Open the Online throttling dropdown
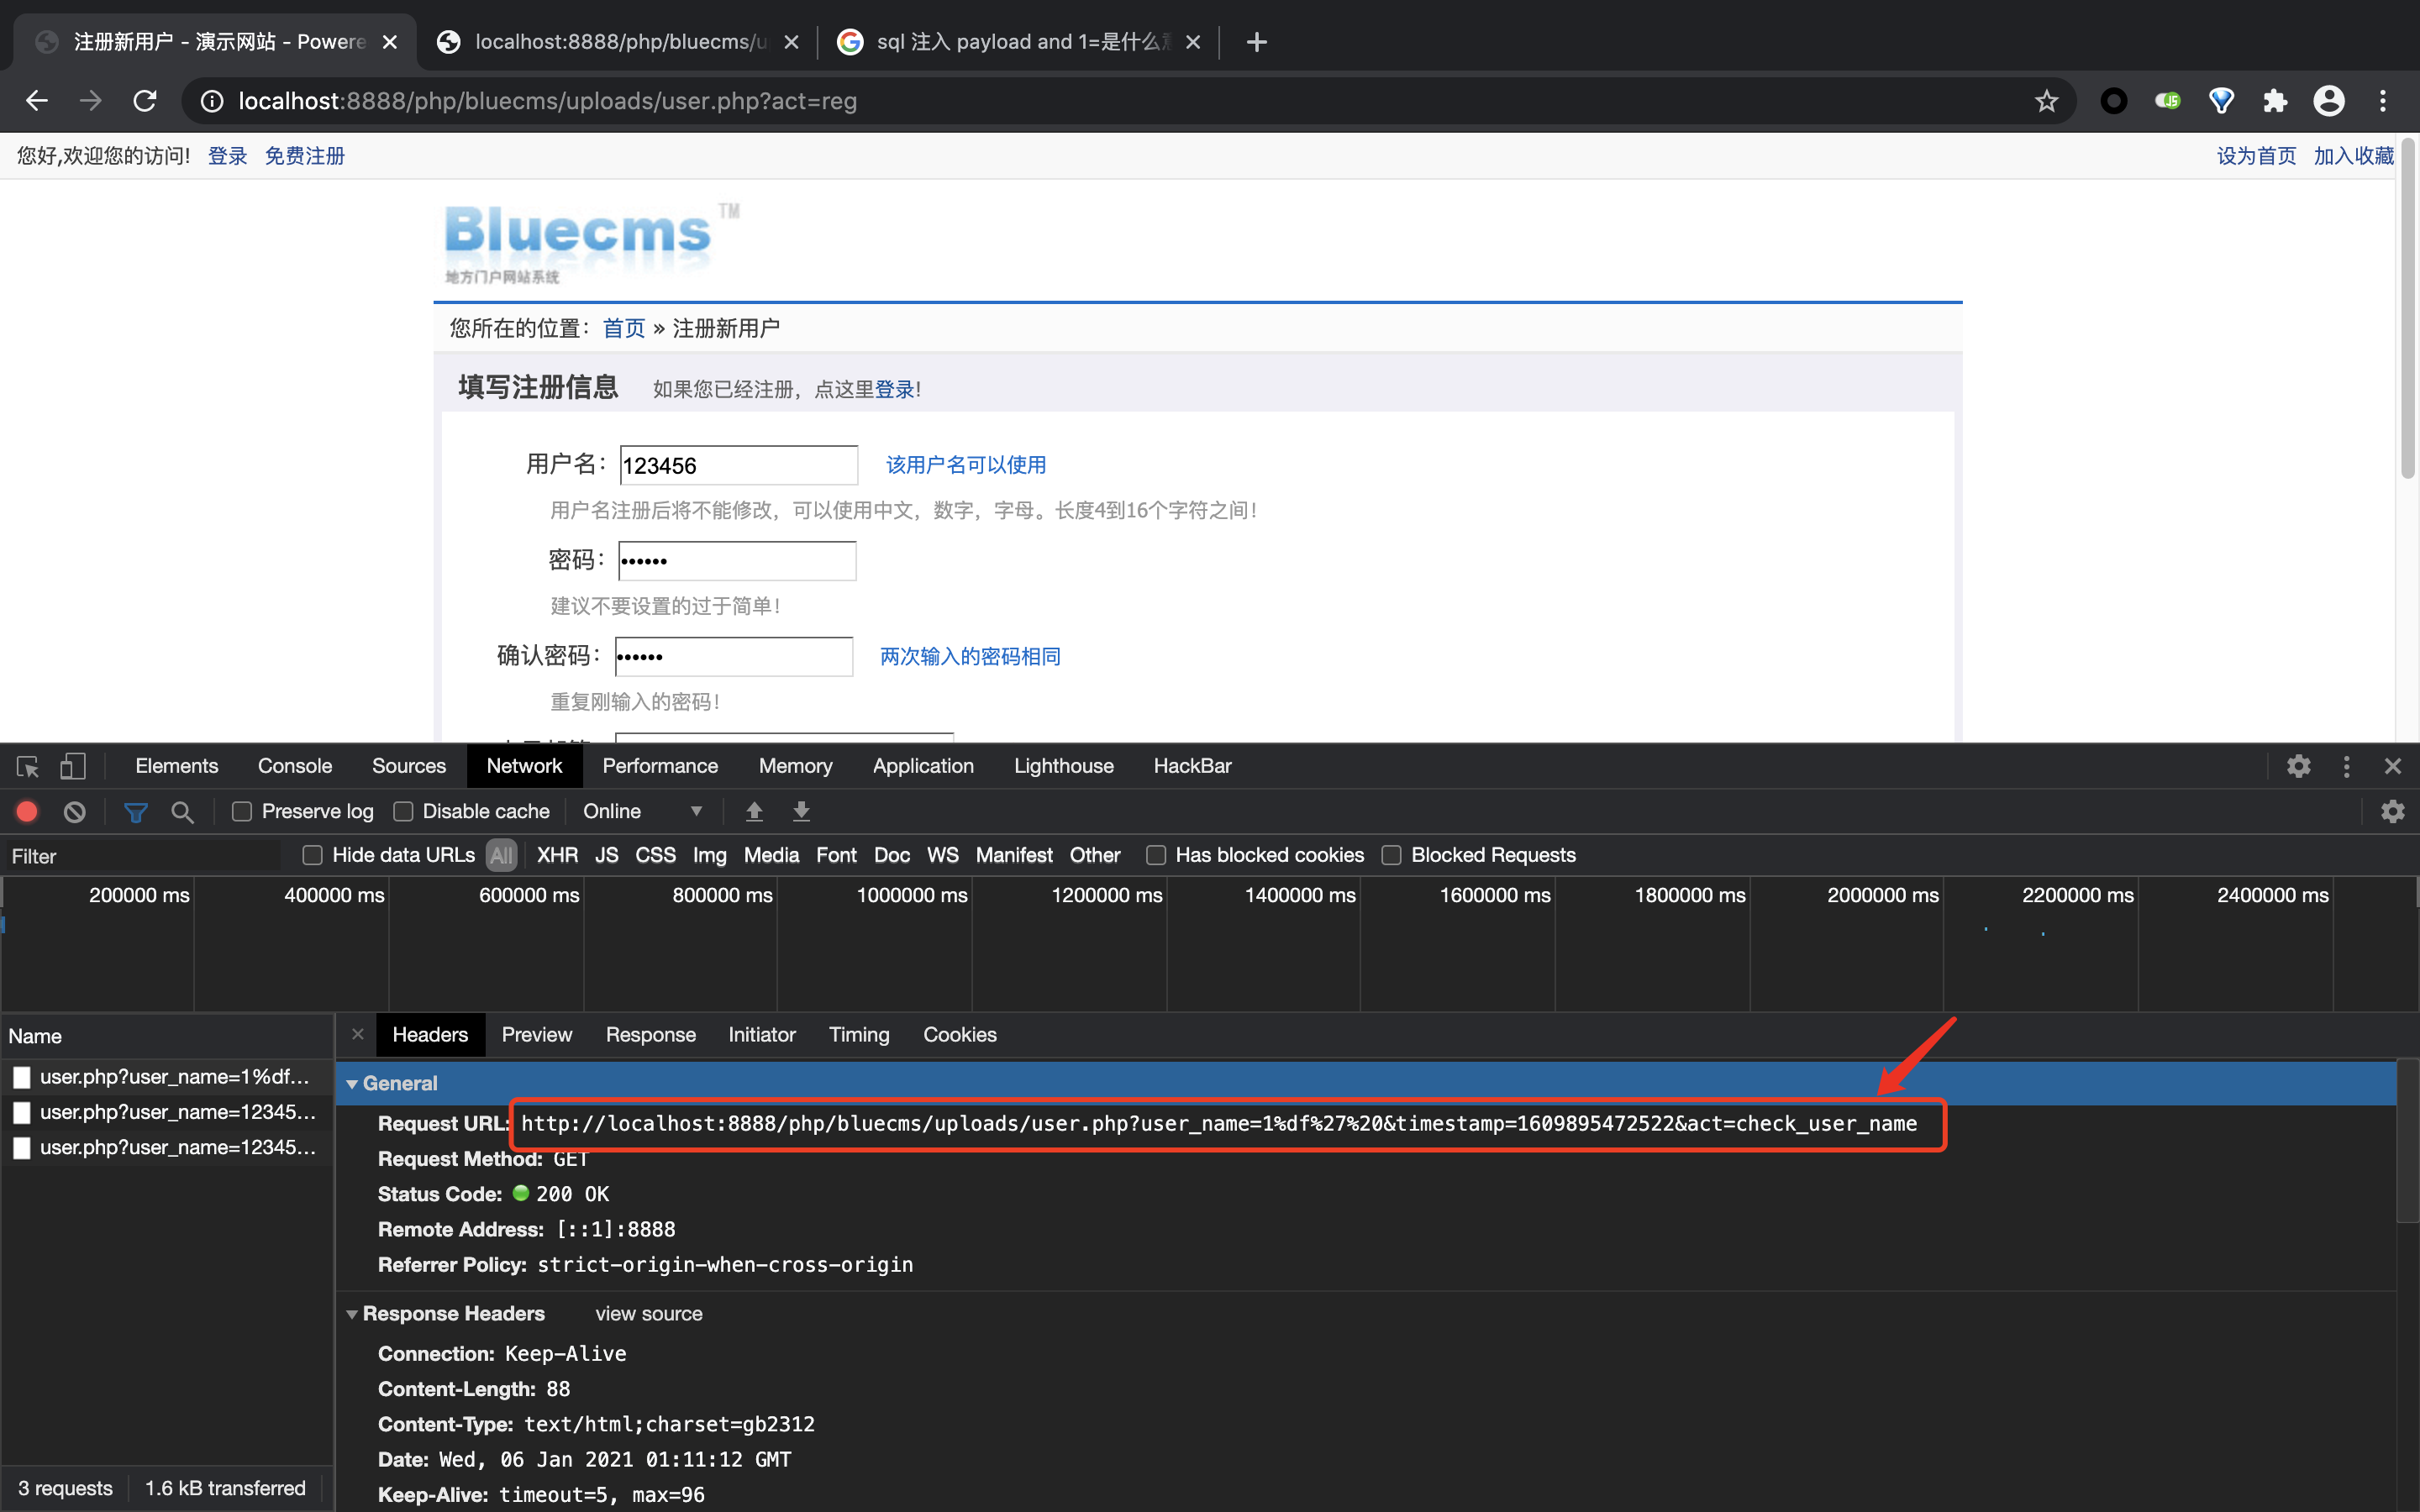 pos(642,811)
